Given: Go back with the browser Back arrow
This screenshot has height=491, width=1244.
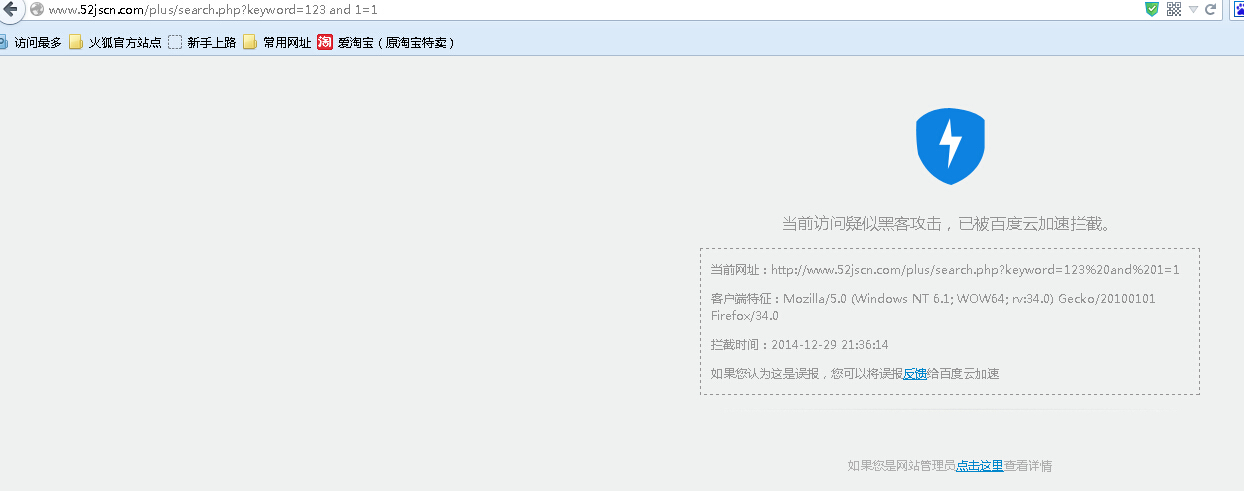Looking at the screenshot, I should click(9, 9).
